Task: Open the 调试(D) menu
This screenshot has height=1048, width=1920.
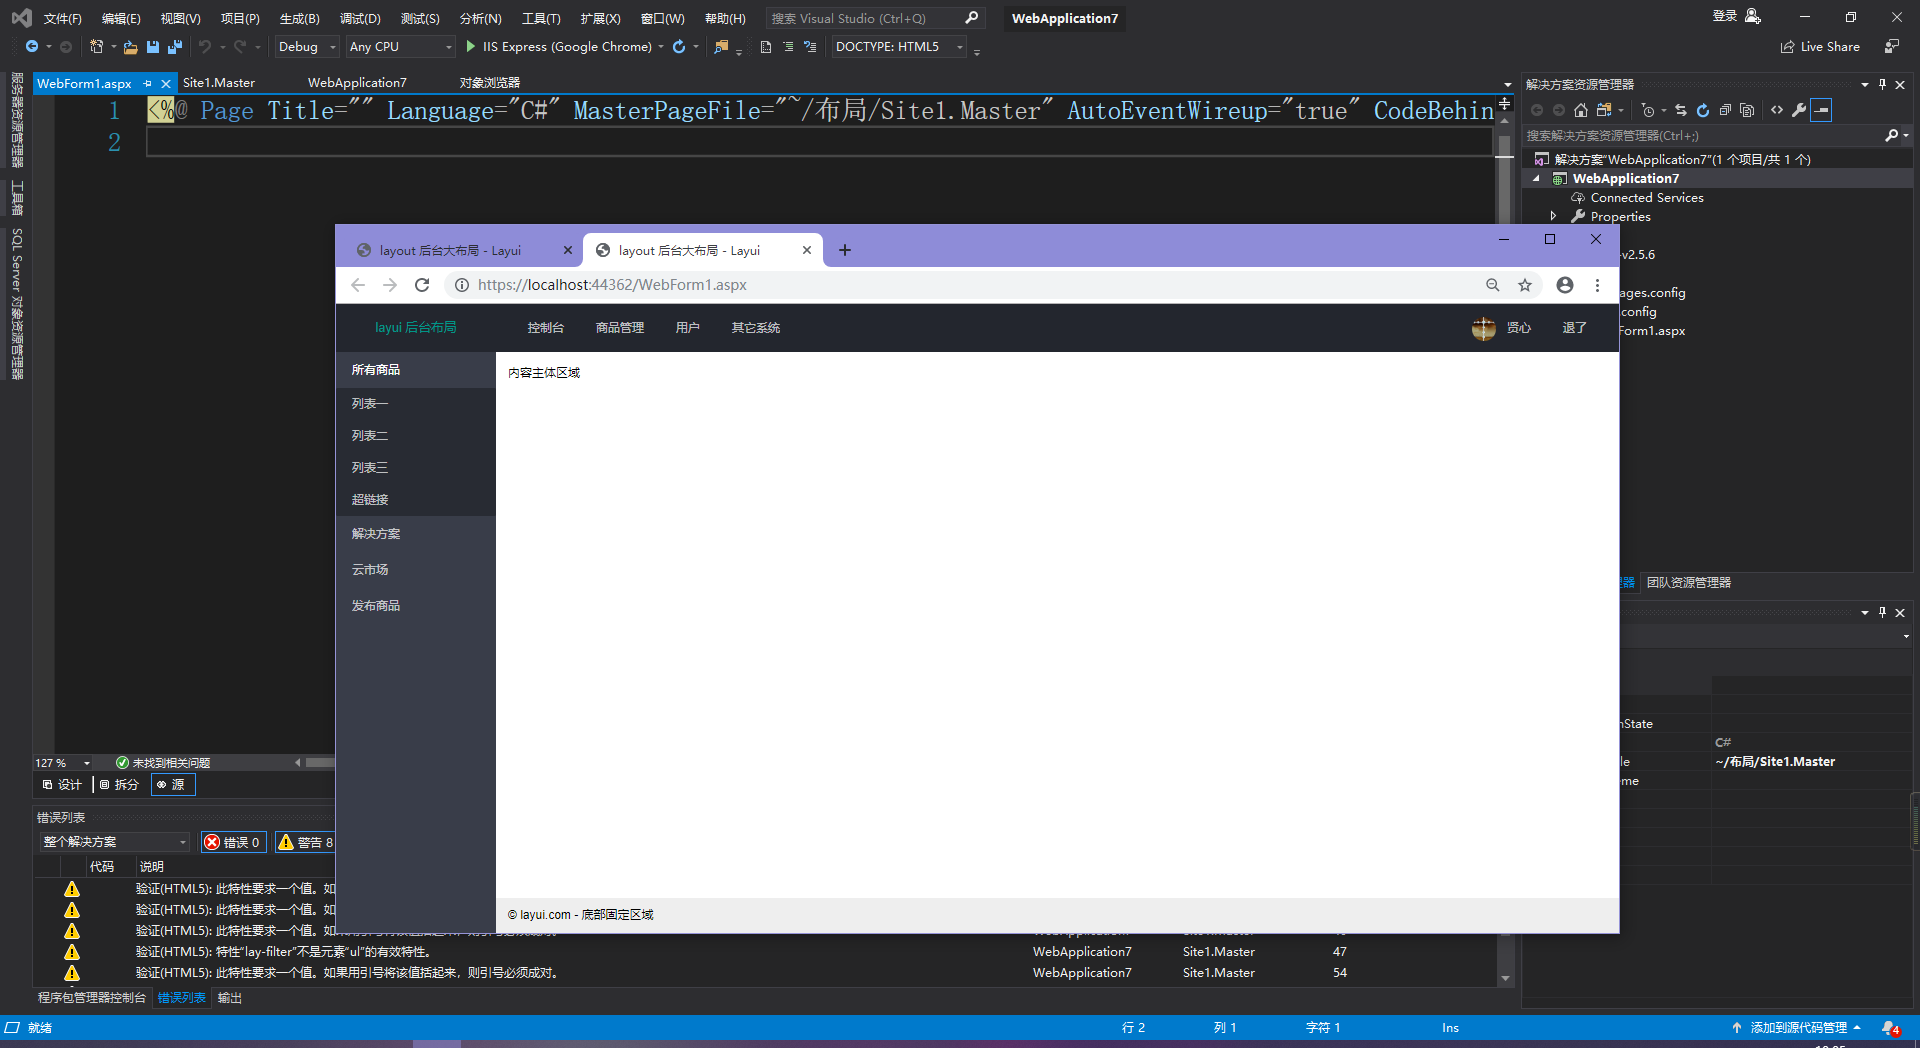Action: [360, 17]
